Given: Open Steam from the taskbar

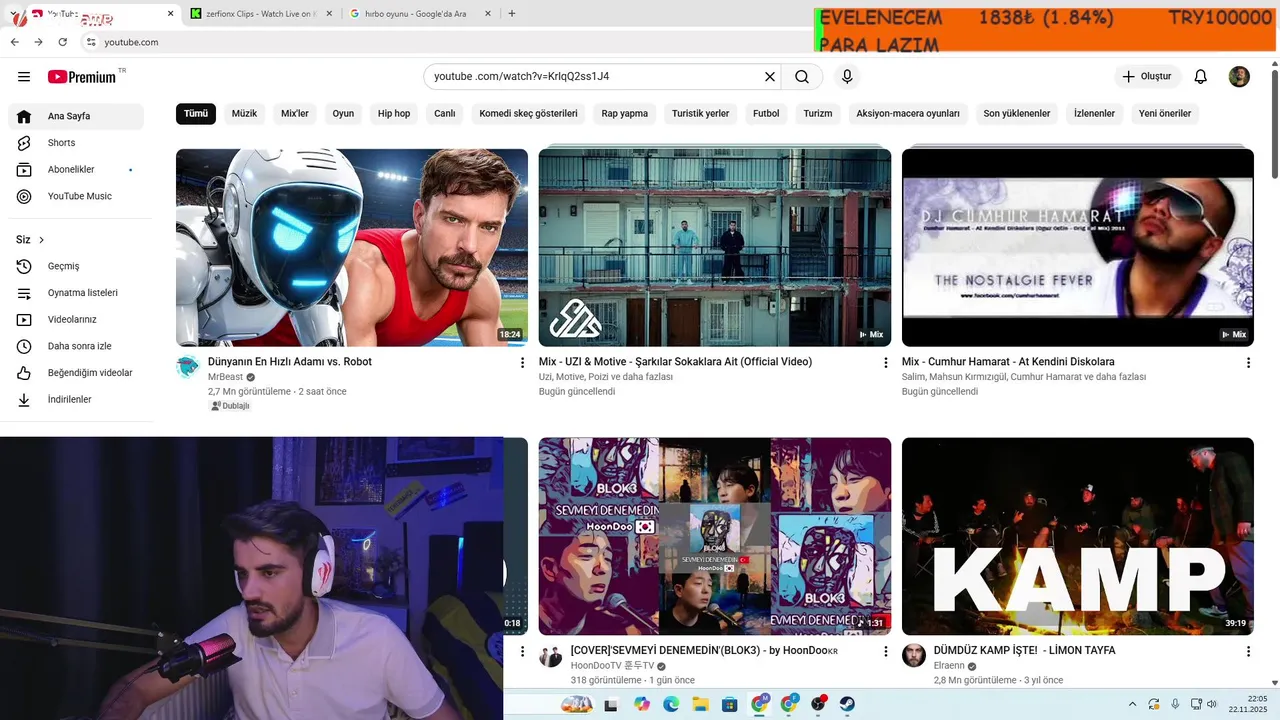Looking at the screenshot, I should 846,704.
